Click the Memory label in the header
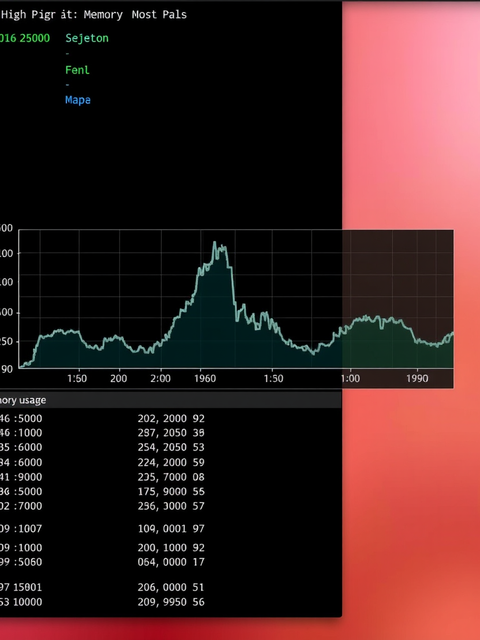Viewport: 480px width, 640px height. click(103, 15)
